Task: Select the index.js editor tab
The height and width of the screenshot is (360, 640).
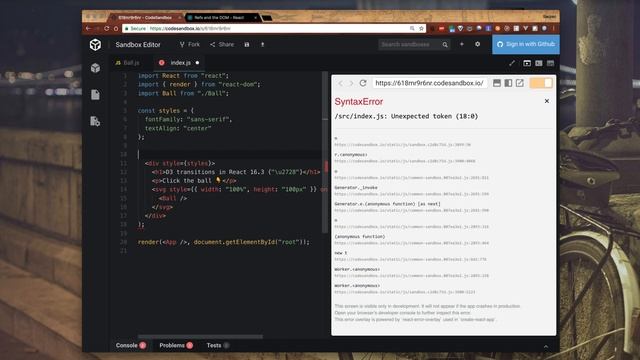Action: pos(181,63)
